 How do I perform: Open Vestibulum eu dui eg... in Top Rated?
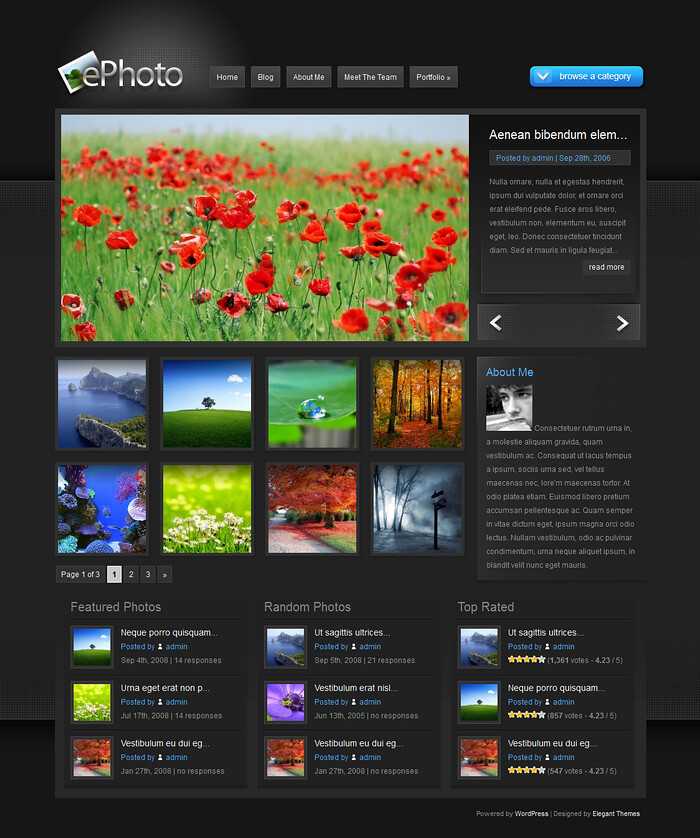pos(552,743)
